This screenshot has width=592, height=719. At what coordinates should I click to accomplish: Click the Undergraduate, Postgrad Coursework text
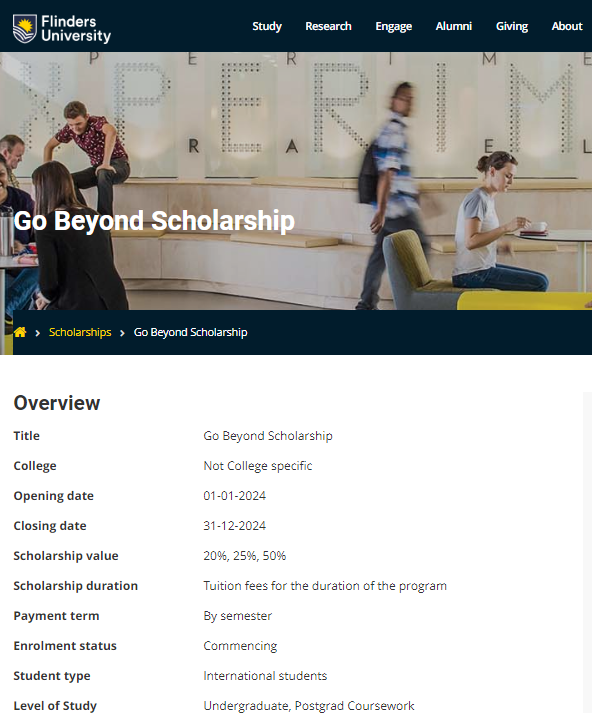(x=309, y=706)
